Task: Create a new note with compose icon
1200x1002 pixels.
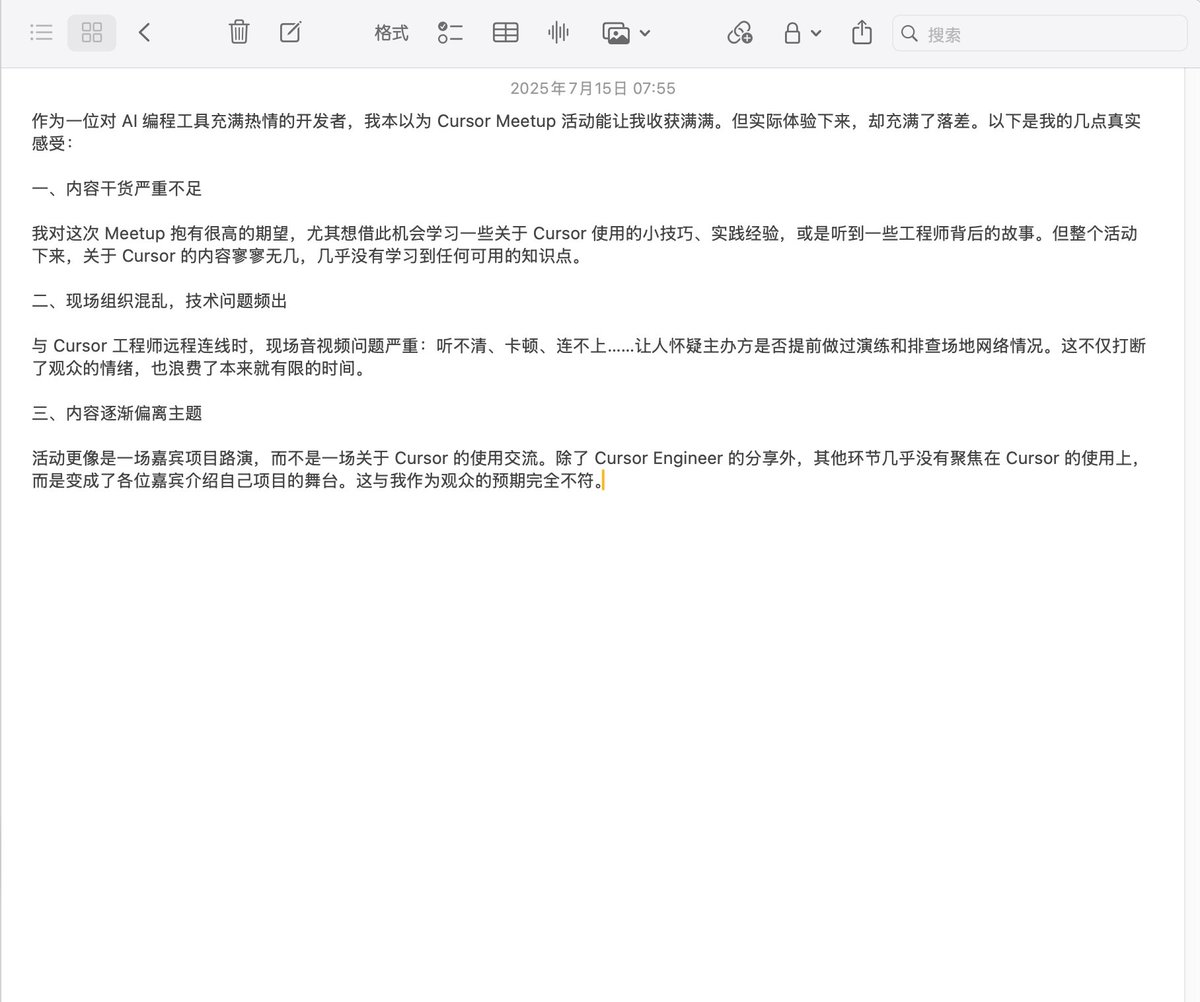Action: 290,33
